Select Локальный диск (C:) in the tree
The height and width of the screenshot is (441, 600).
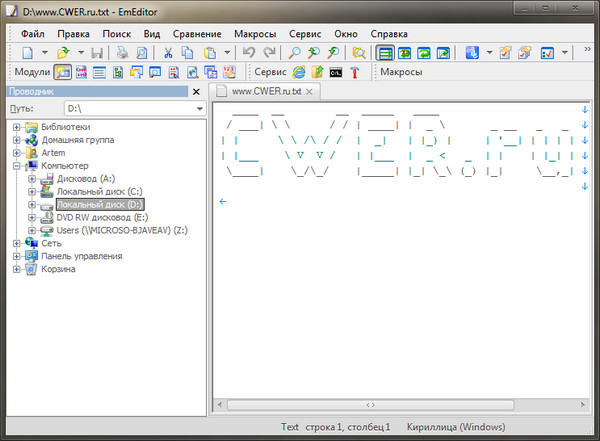[x=99, y=191]
